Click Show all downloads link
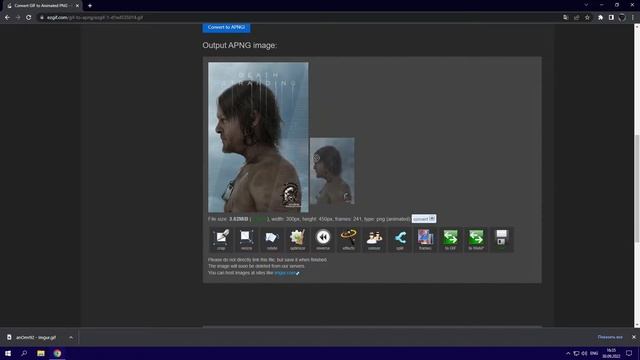This screenshot has height=360, width=640. [610, 337]
